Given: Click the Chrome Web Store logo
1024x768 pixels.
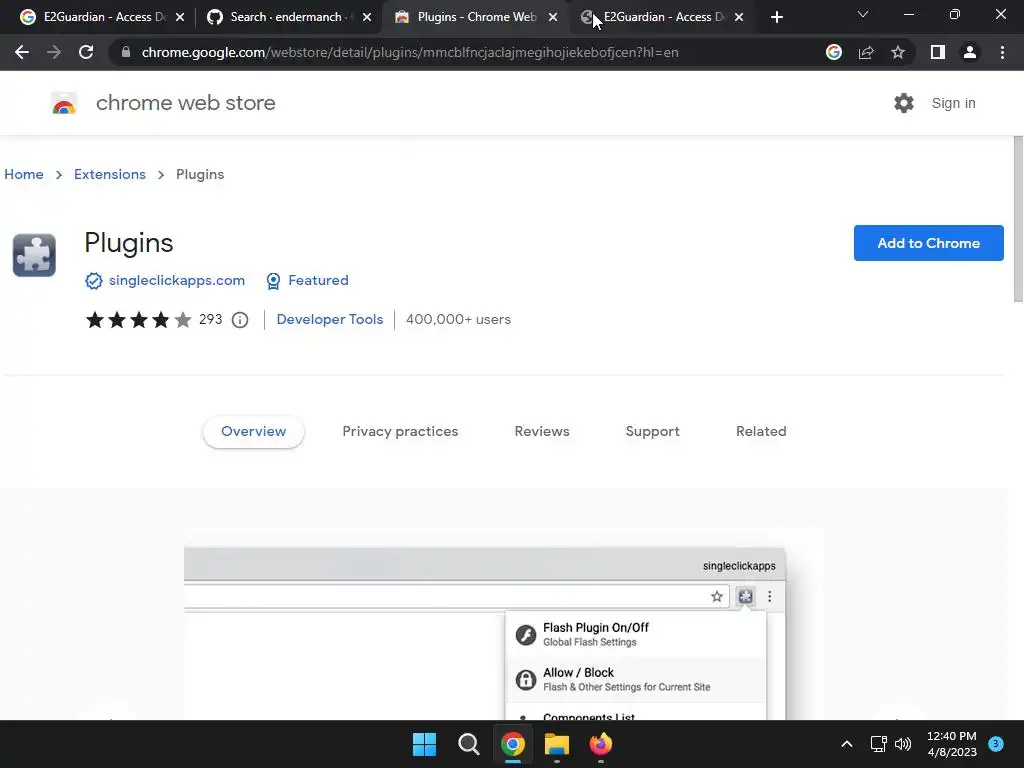Looking at the screenshot, I should (64, 103).
